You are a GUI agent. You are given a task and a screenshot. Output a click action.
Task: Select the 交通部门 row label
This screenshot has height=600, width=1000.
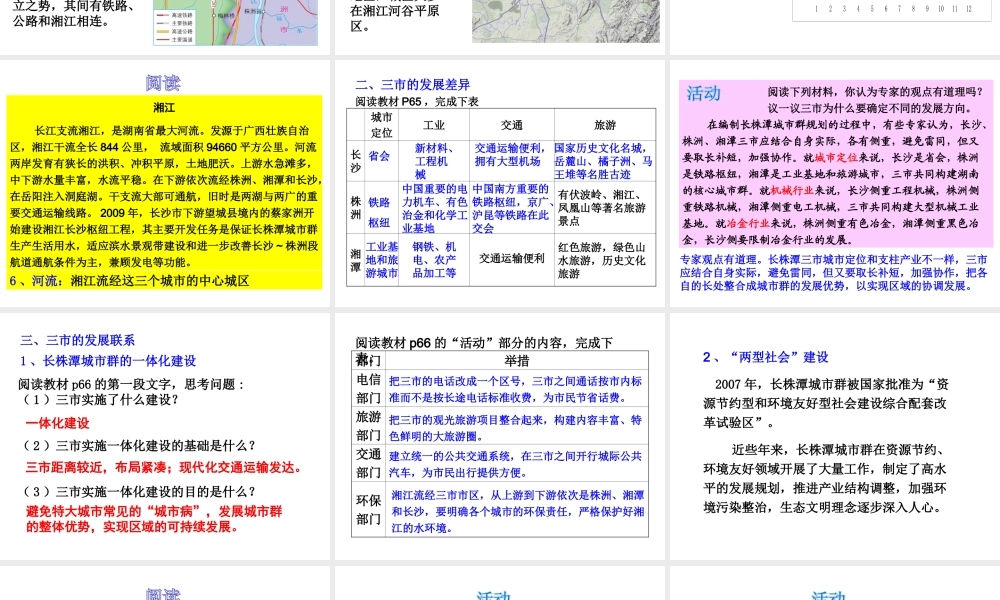click(x=368, y=464)
